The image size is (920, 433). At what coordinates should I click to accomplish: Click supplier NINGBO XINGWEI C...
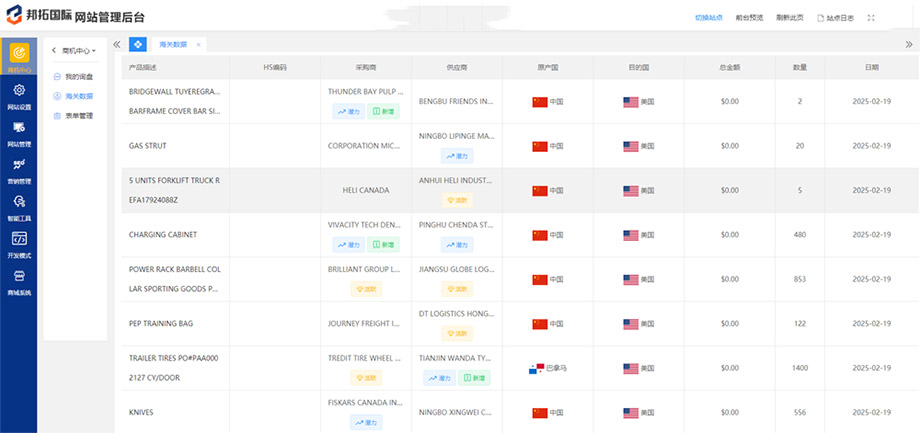tap(456, 412)
